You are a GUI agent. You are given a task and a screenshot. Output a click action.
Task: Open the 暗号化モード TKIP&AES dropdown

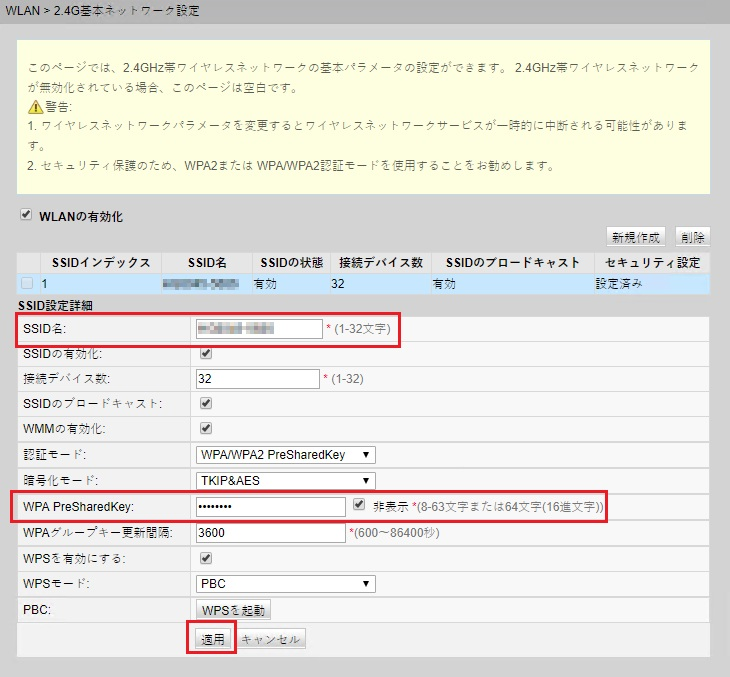coord(286,480)
